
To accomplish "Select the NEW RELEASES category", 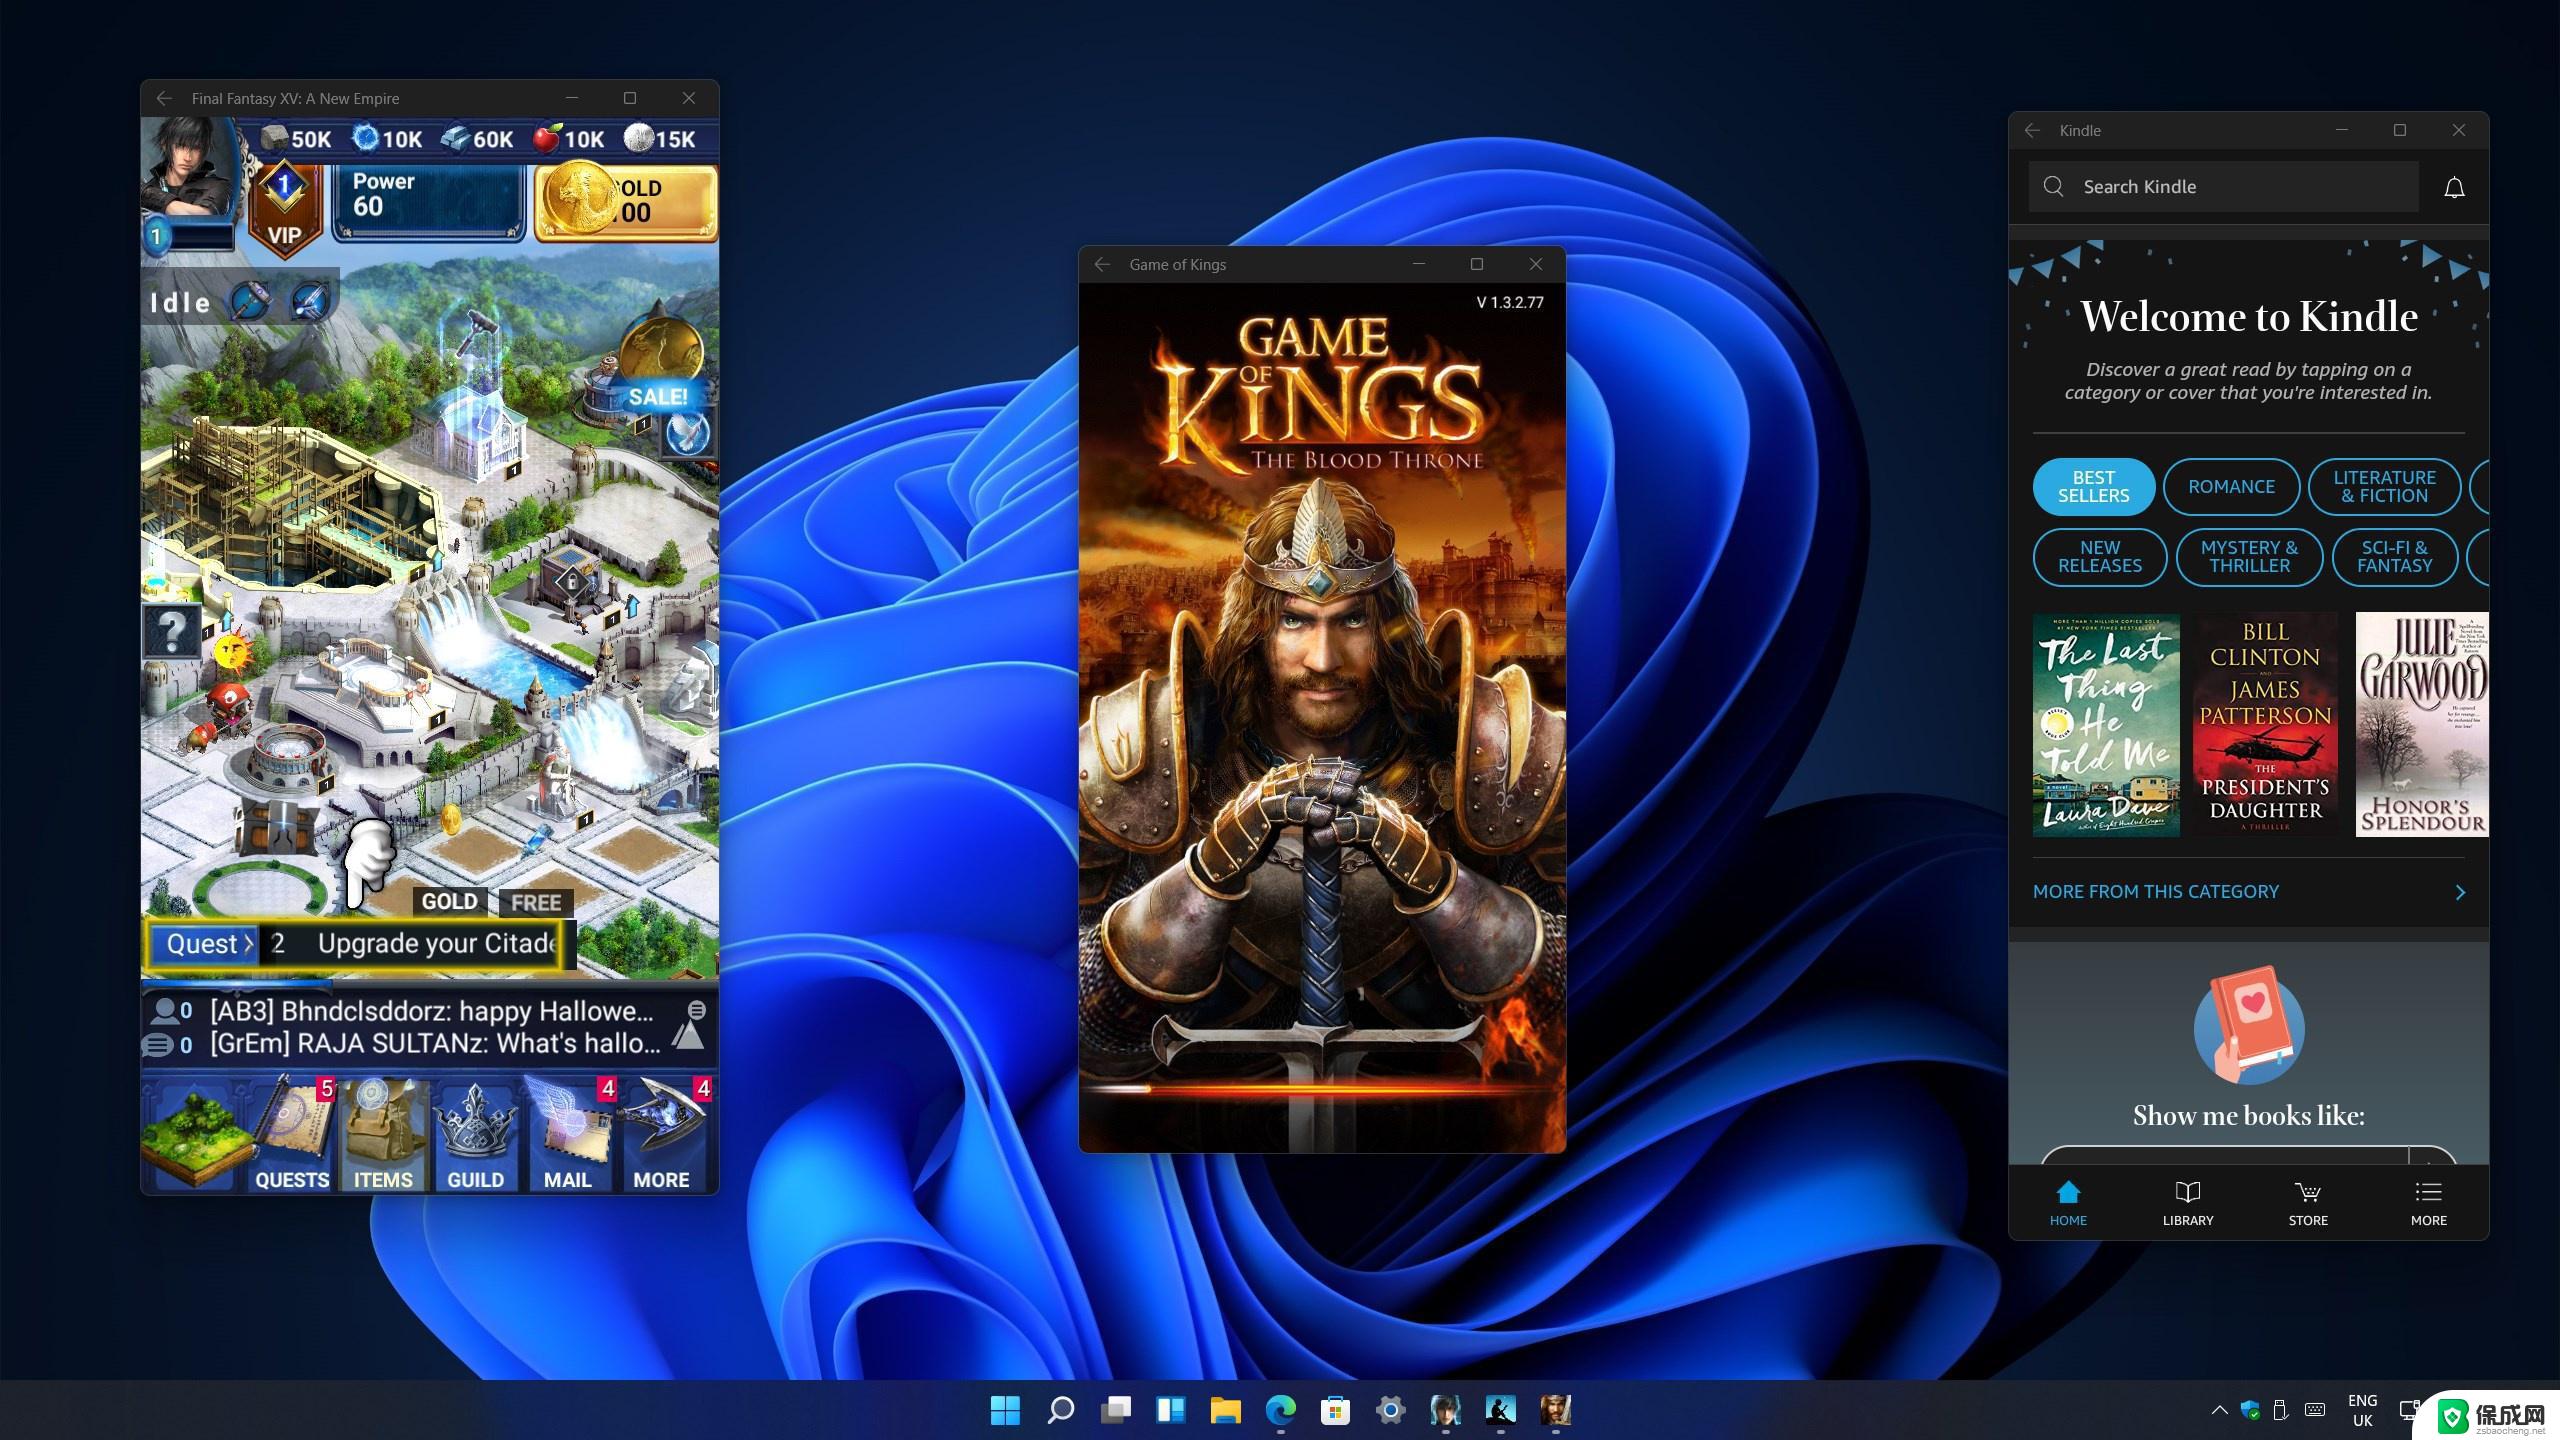I will (2099, 557).
